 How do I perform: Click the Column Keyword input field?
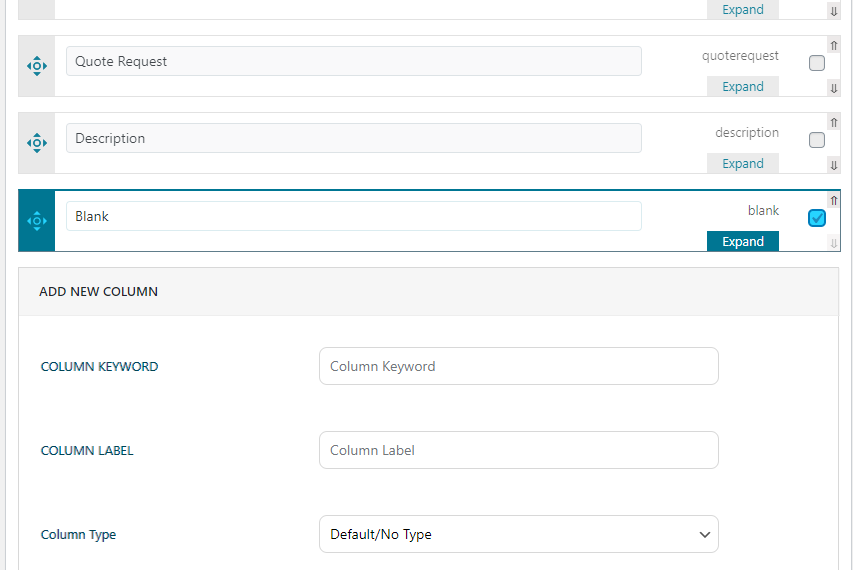518,366
